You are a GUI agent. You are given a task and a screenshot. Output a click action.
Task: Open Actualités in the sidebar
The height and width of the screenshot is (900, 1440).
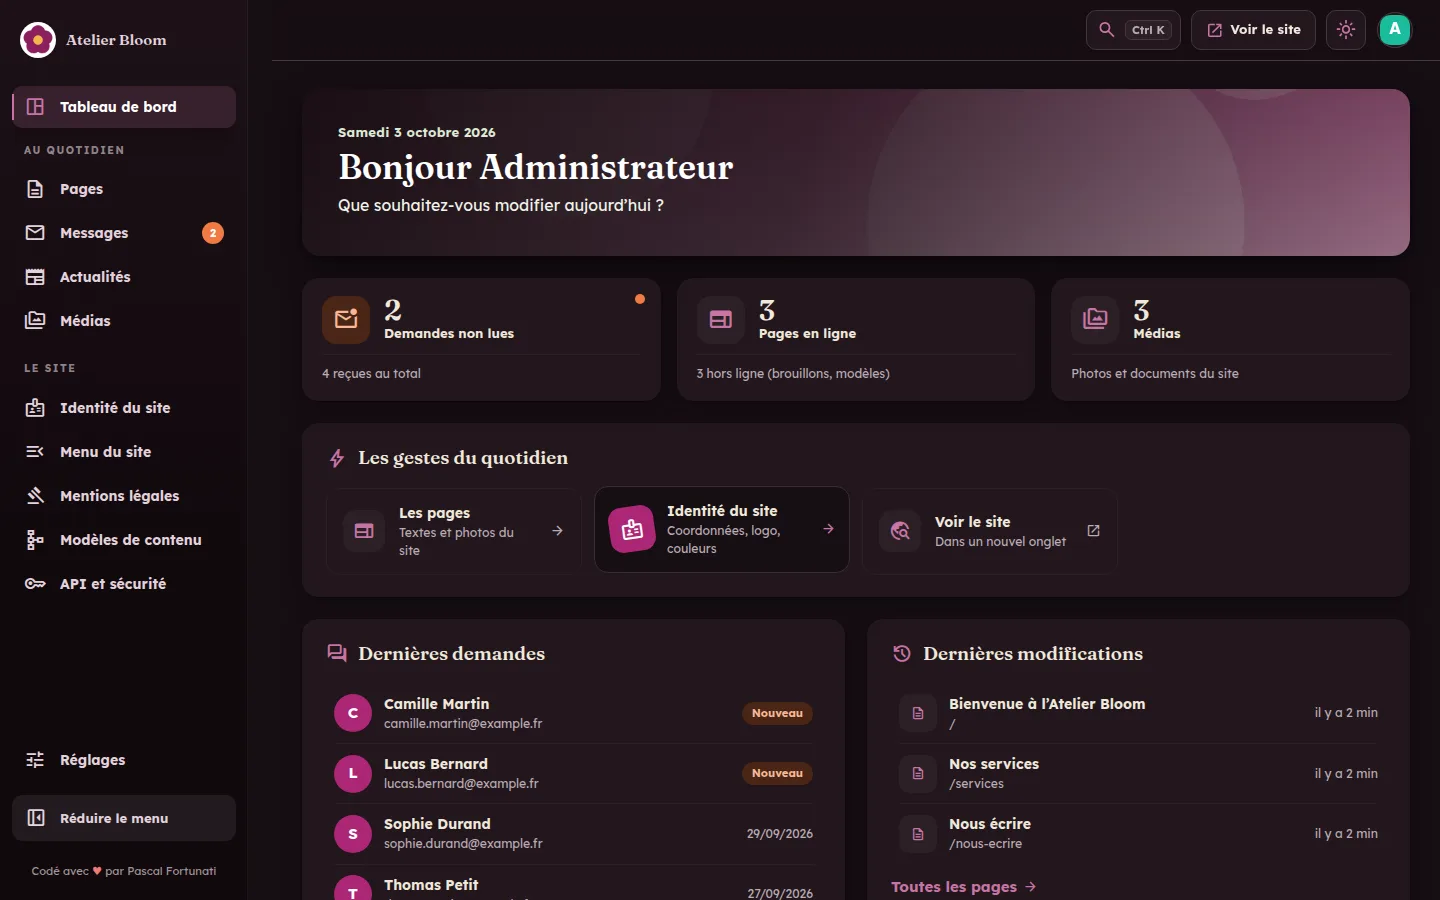tap(124, 277)
